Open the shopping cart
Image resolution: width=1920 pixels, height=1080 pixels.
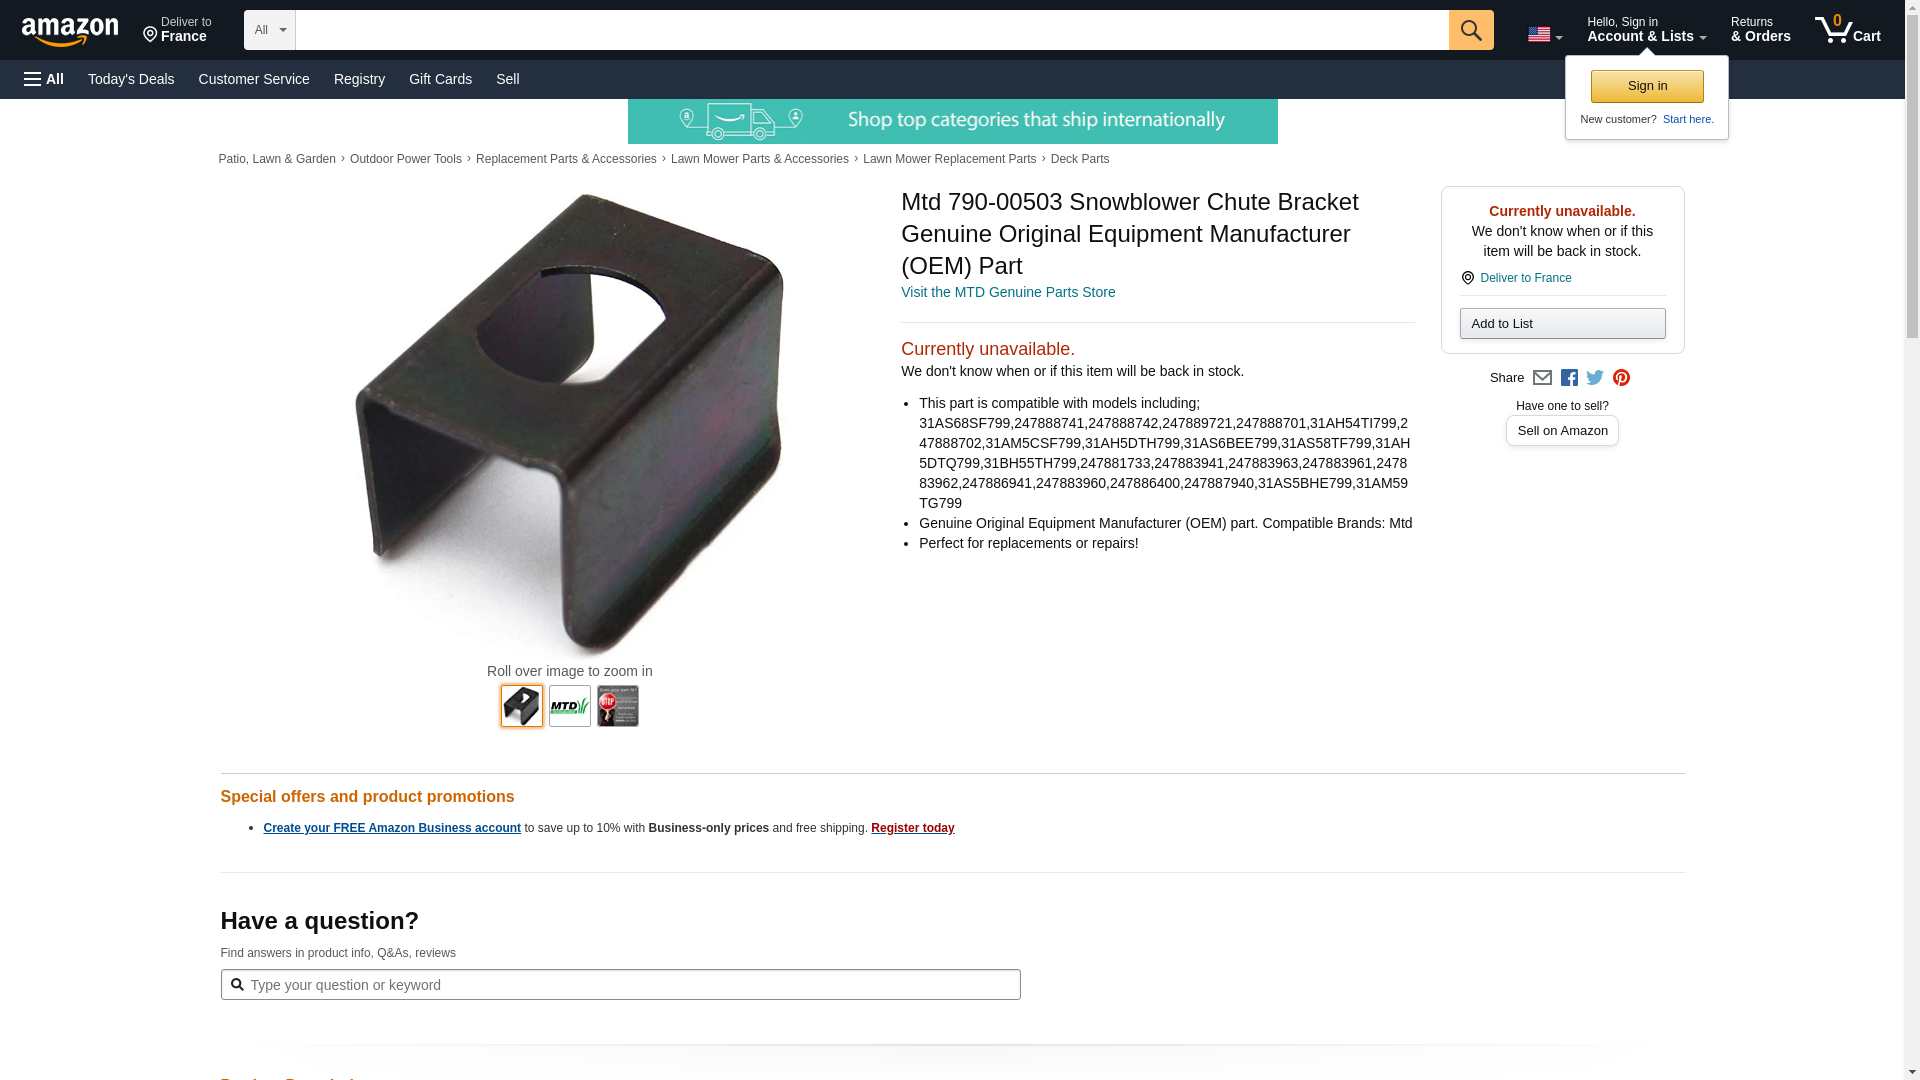(1848, 29)
